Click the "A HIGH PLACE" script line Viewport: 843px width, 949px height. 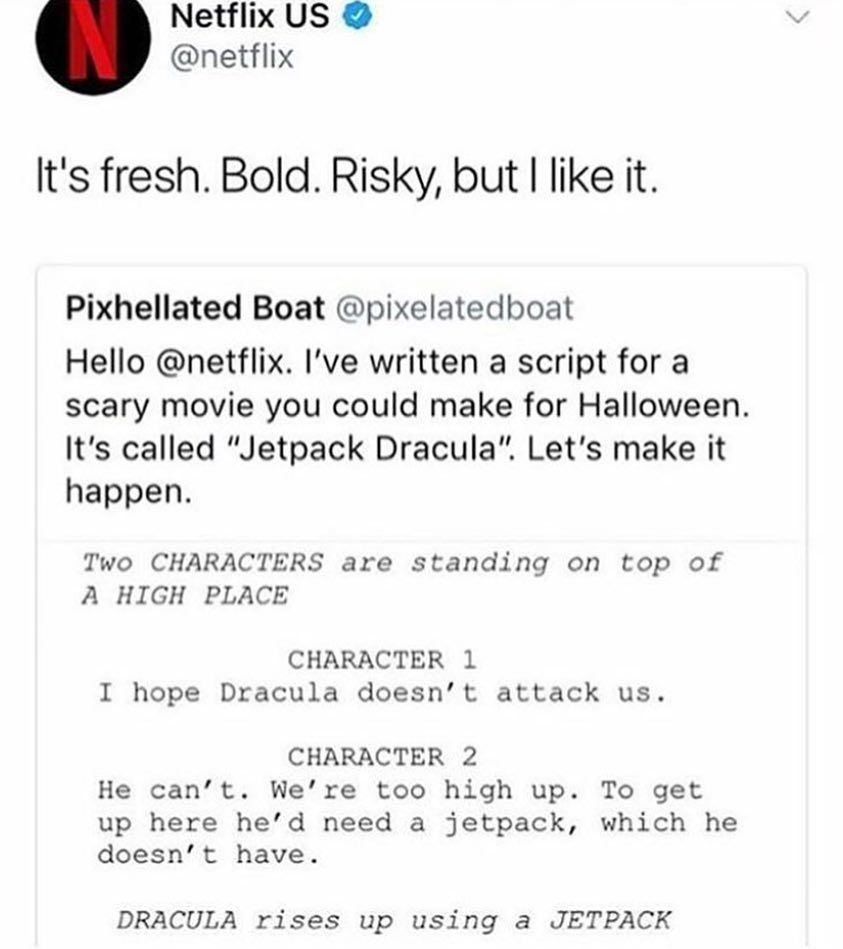pyautogui.click(x=185, y=596)
